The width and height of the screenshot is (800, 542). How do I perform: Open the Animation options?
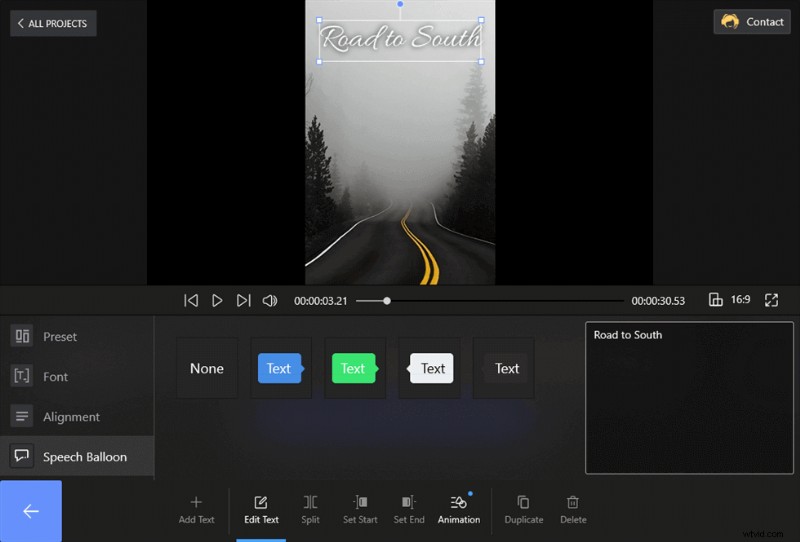pyautogui.click(x=459, y=510)
